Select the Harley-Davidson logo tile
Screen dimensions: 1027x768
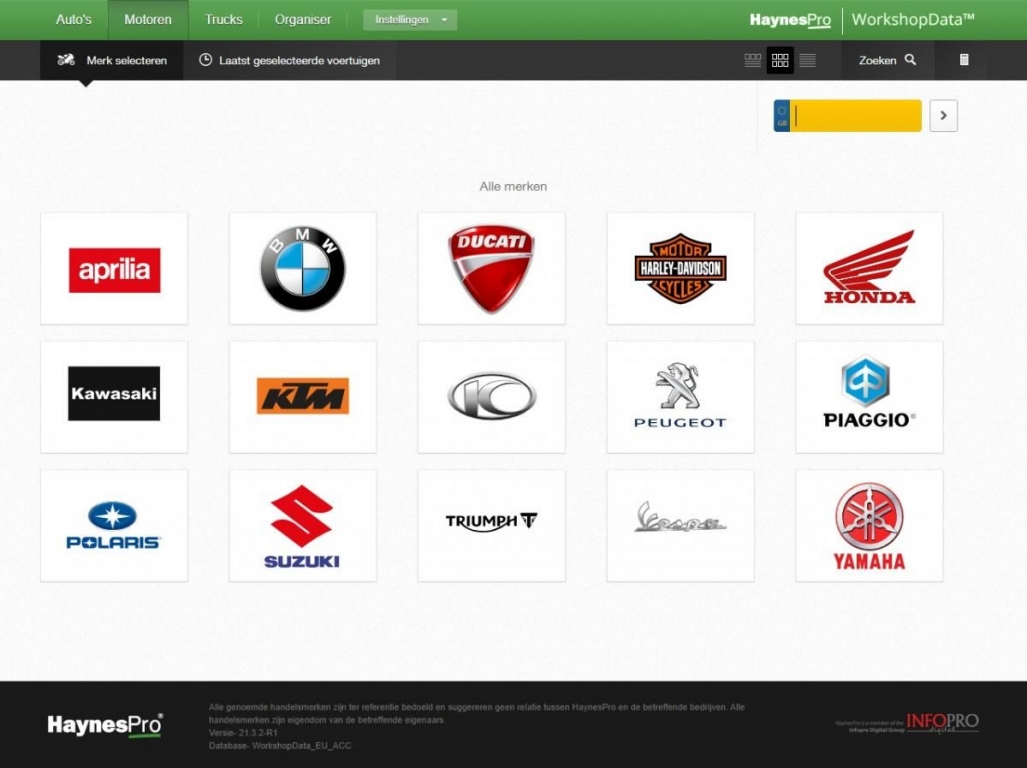(680, 268)
